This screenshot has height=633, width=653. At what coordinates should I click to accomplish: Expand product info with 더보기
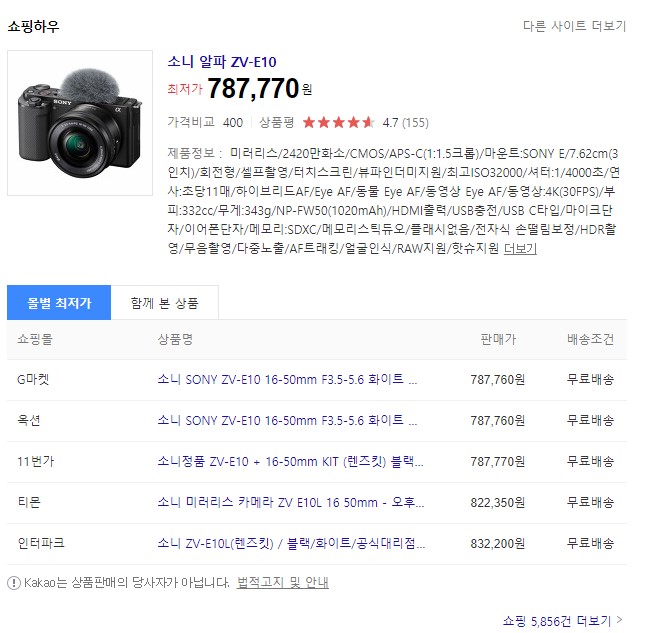[520, 249]
